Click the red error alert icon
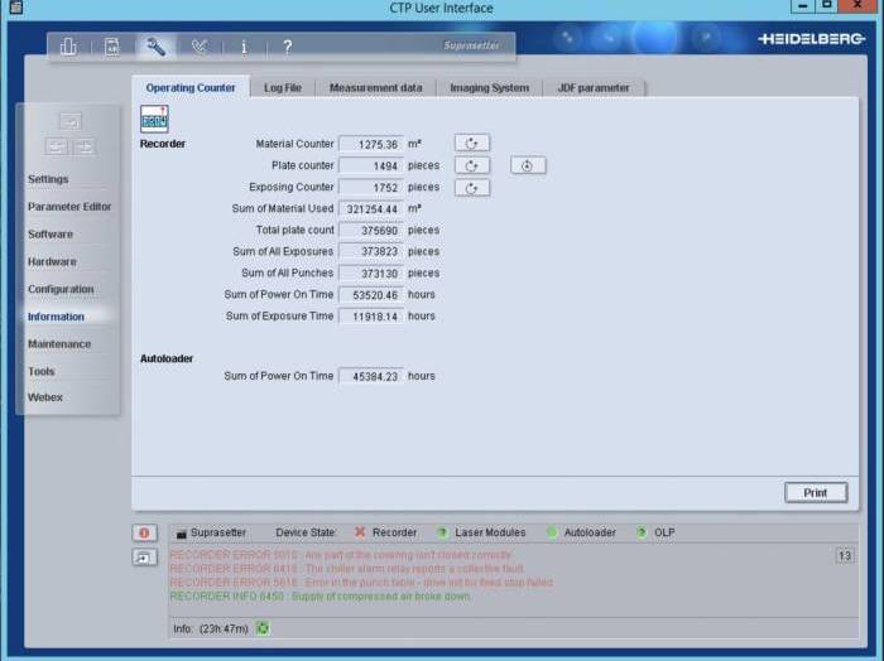 tap(143, 533)
